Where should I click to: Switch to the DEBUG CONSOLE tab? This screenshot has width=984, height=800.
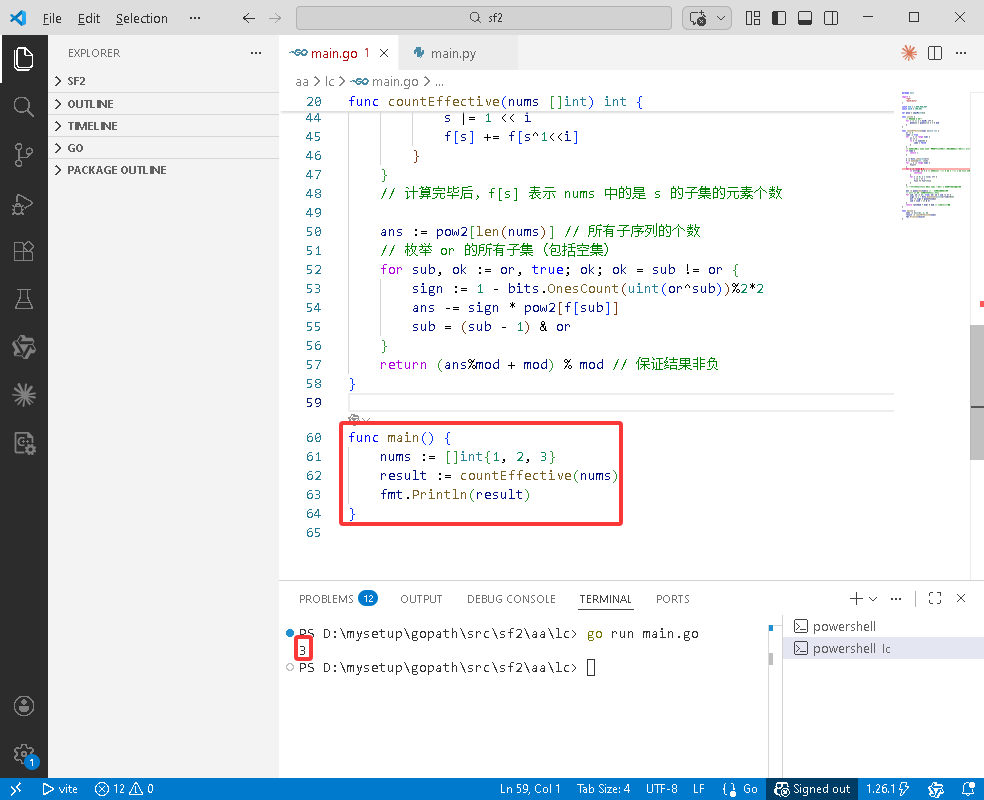point(511,599)
